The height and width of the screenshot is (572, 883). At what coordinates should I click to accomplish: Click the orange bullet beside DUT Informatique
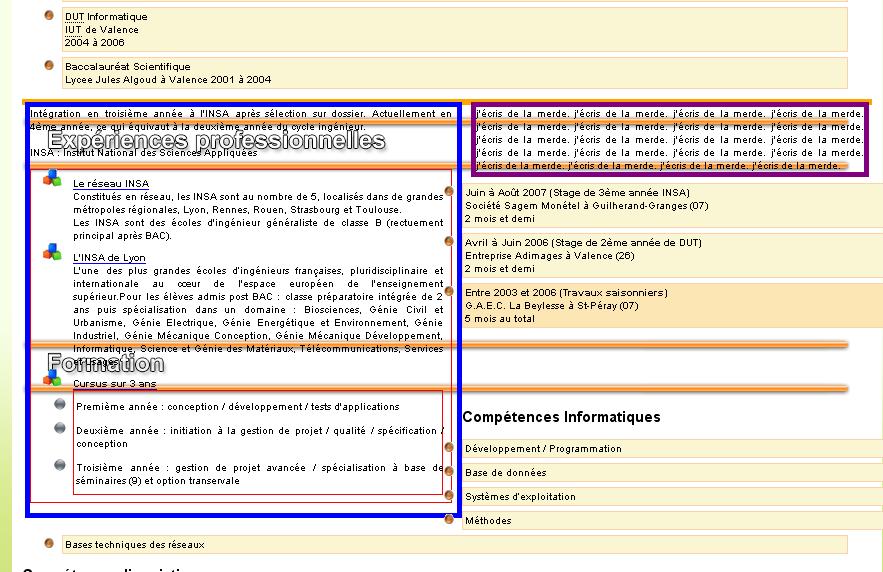49,15
